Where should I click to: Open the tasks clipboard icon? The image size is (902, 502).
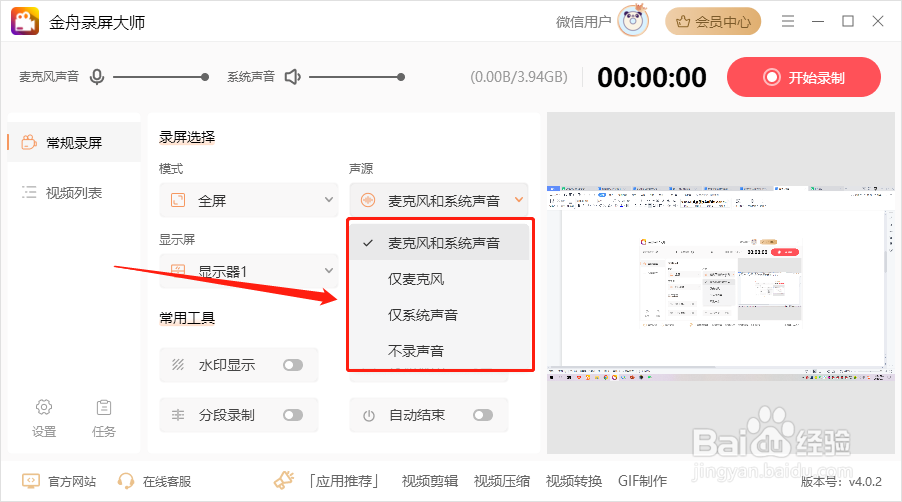click(104, 407)
